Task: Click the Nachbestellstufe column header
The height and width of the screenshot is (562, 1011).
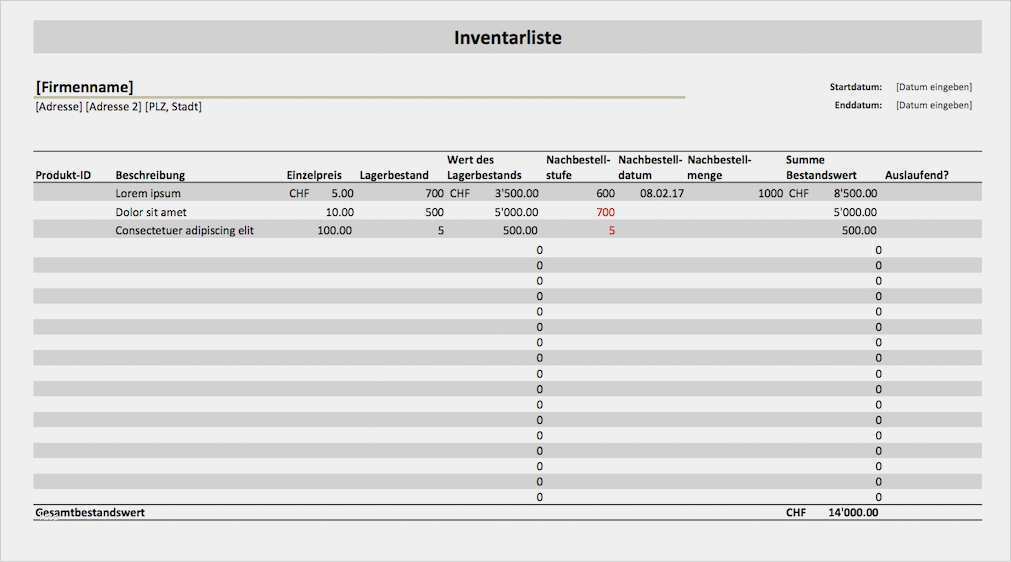Action: pos(578,168)
